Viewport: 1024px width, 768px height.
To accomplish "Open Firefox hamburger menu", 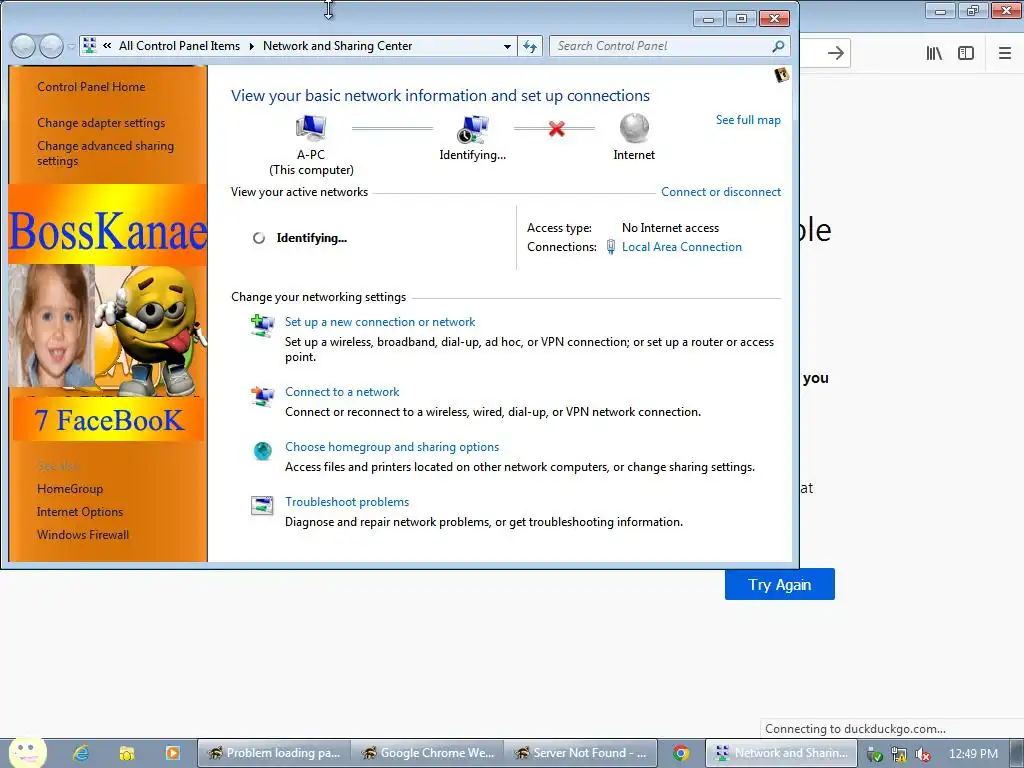I will click(1005, 53).
